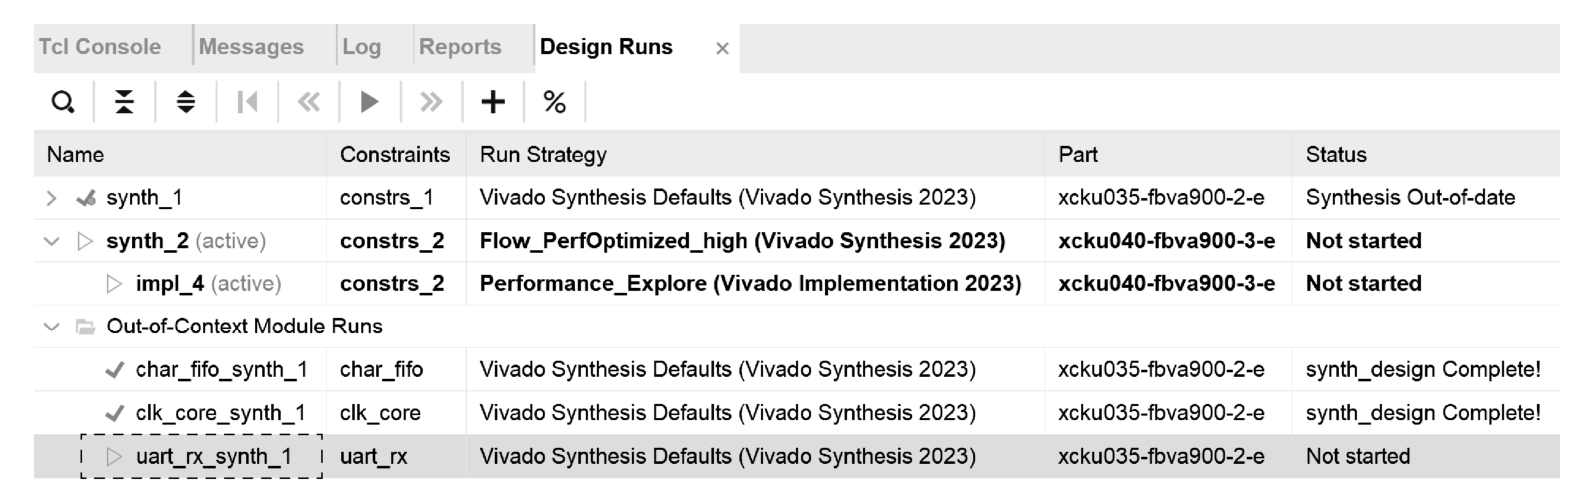Toggle the percent progress display icon
1587x494 pixels.
(x=554, y=102)
